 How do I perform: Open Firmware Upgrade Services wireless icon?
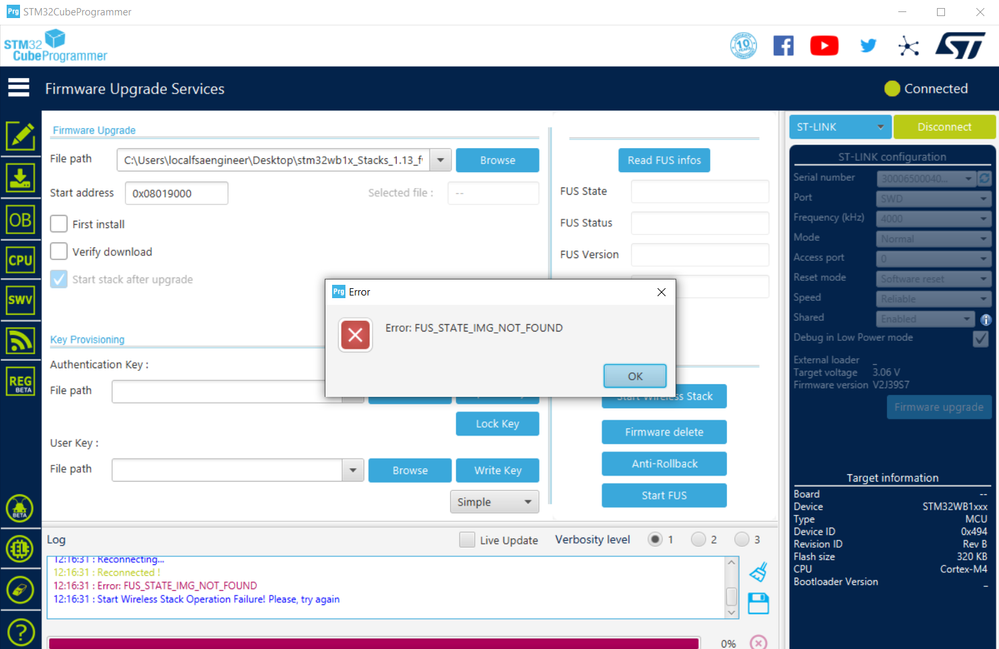pos(20,341)
